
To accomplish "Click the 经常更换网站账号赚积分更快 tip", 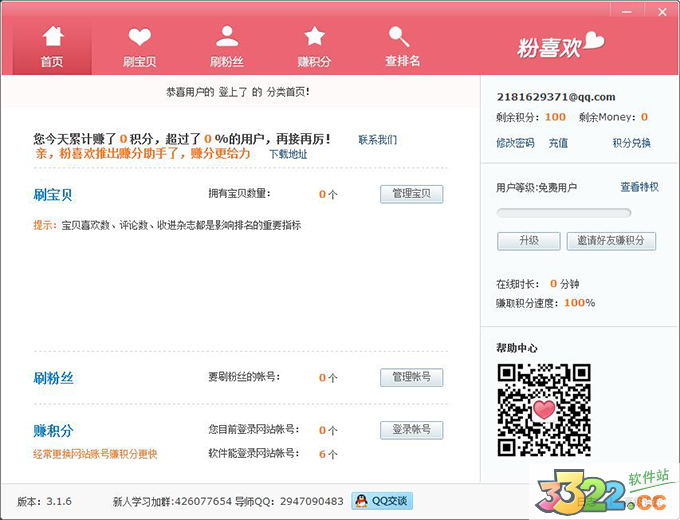I will tap(95, 454).
